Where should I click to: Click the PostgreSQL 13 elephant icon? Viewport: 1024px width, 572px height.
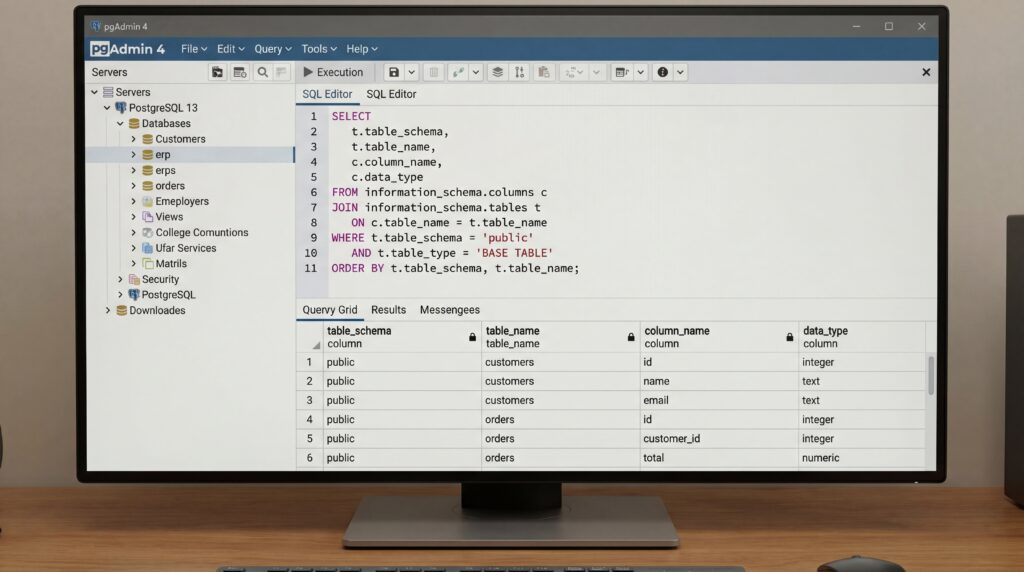pyautogui.click(x=121, y=108)
